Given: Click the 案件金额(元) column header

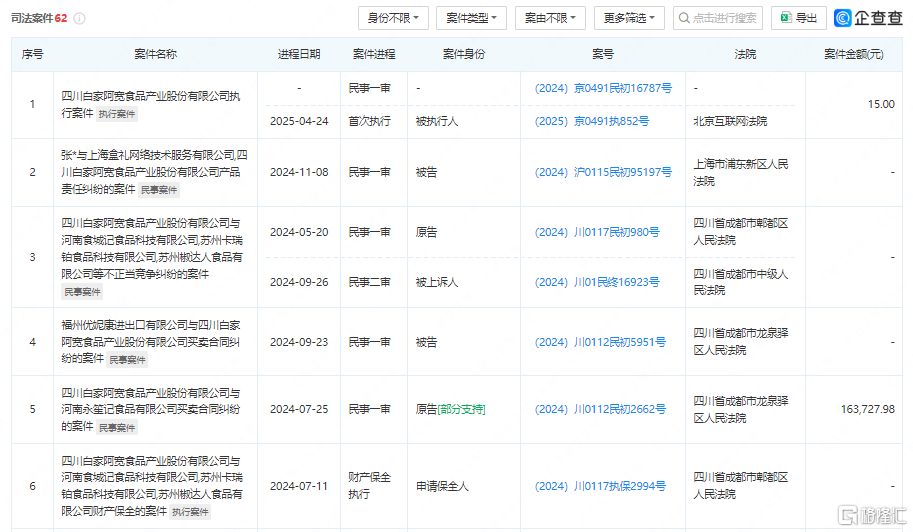Looking at the screenshot, I should [854, 54].
